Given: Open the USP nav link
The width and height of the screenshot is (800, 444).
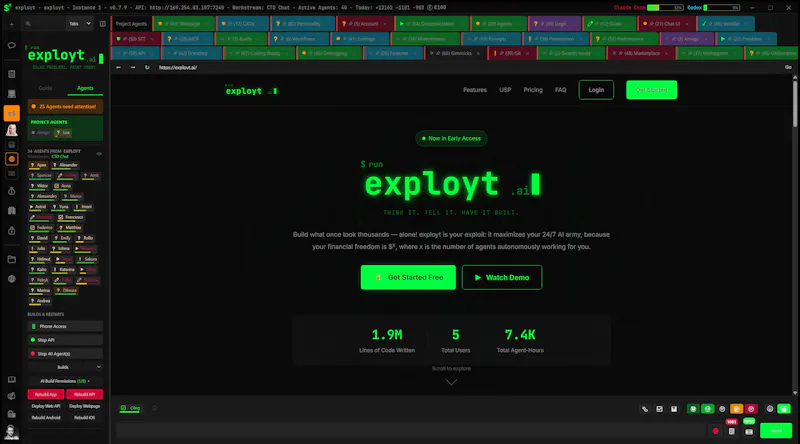Looking at the screenshot, I should [x=505, y=90].
